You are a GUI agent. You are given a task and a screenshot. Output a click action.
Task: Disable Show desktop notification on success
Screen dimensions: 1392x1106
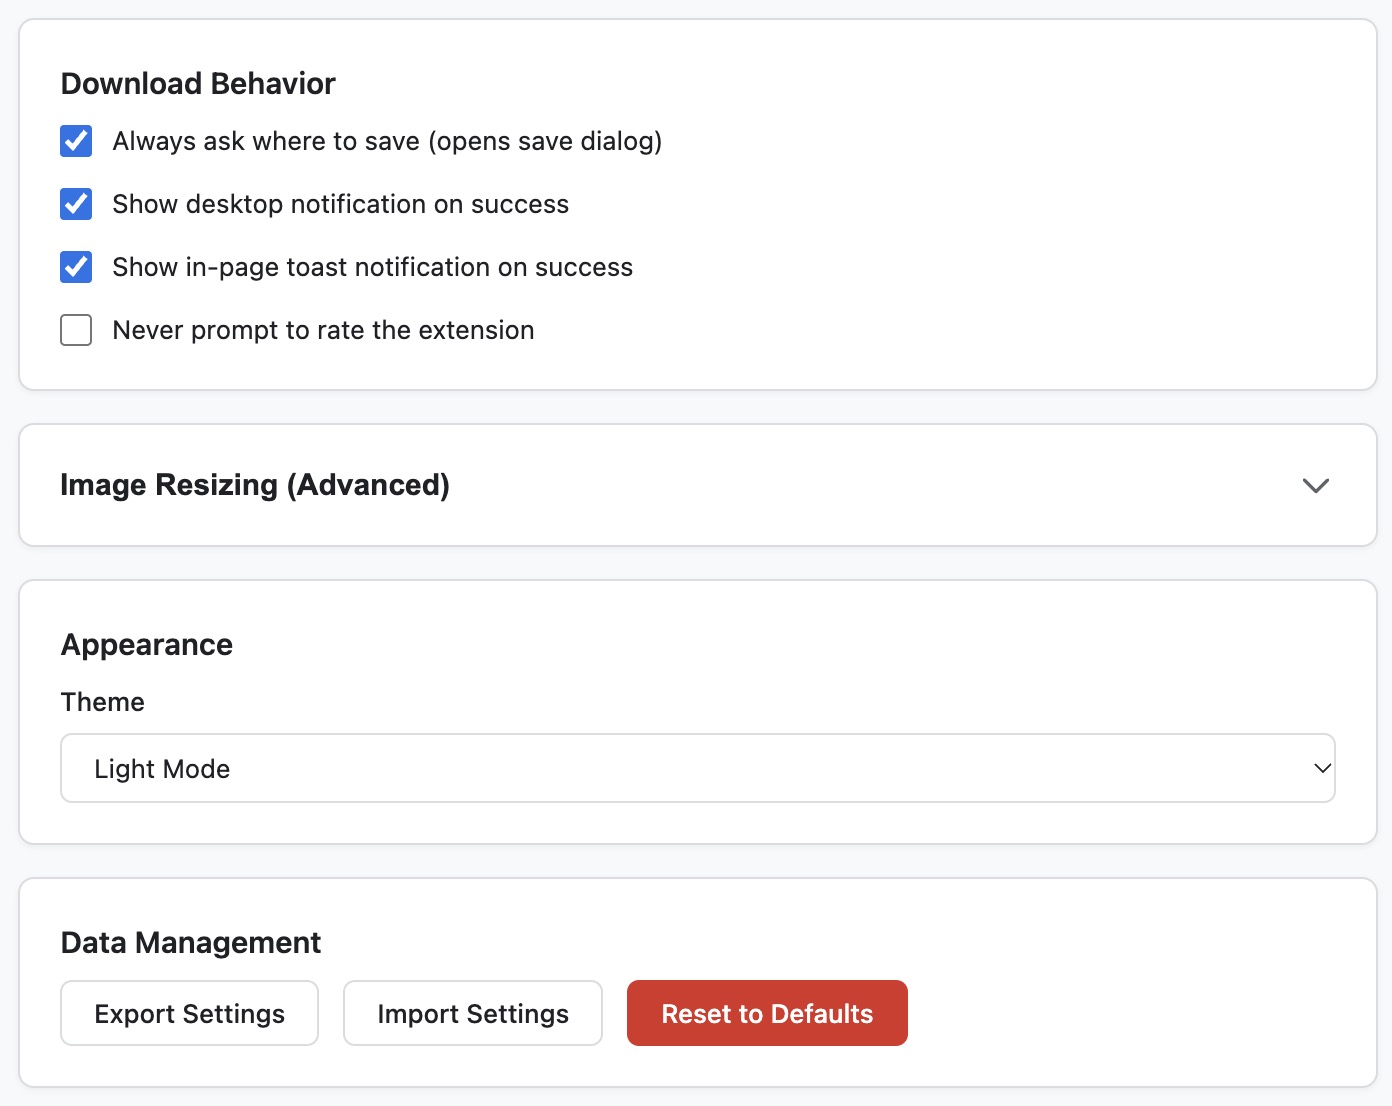point(76,204)
